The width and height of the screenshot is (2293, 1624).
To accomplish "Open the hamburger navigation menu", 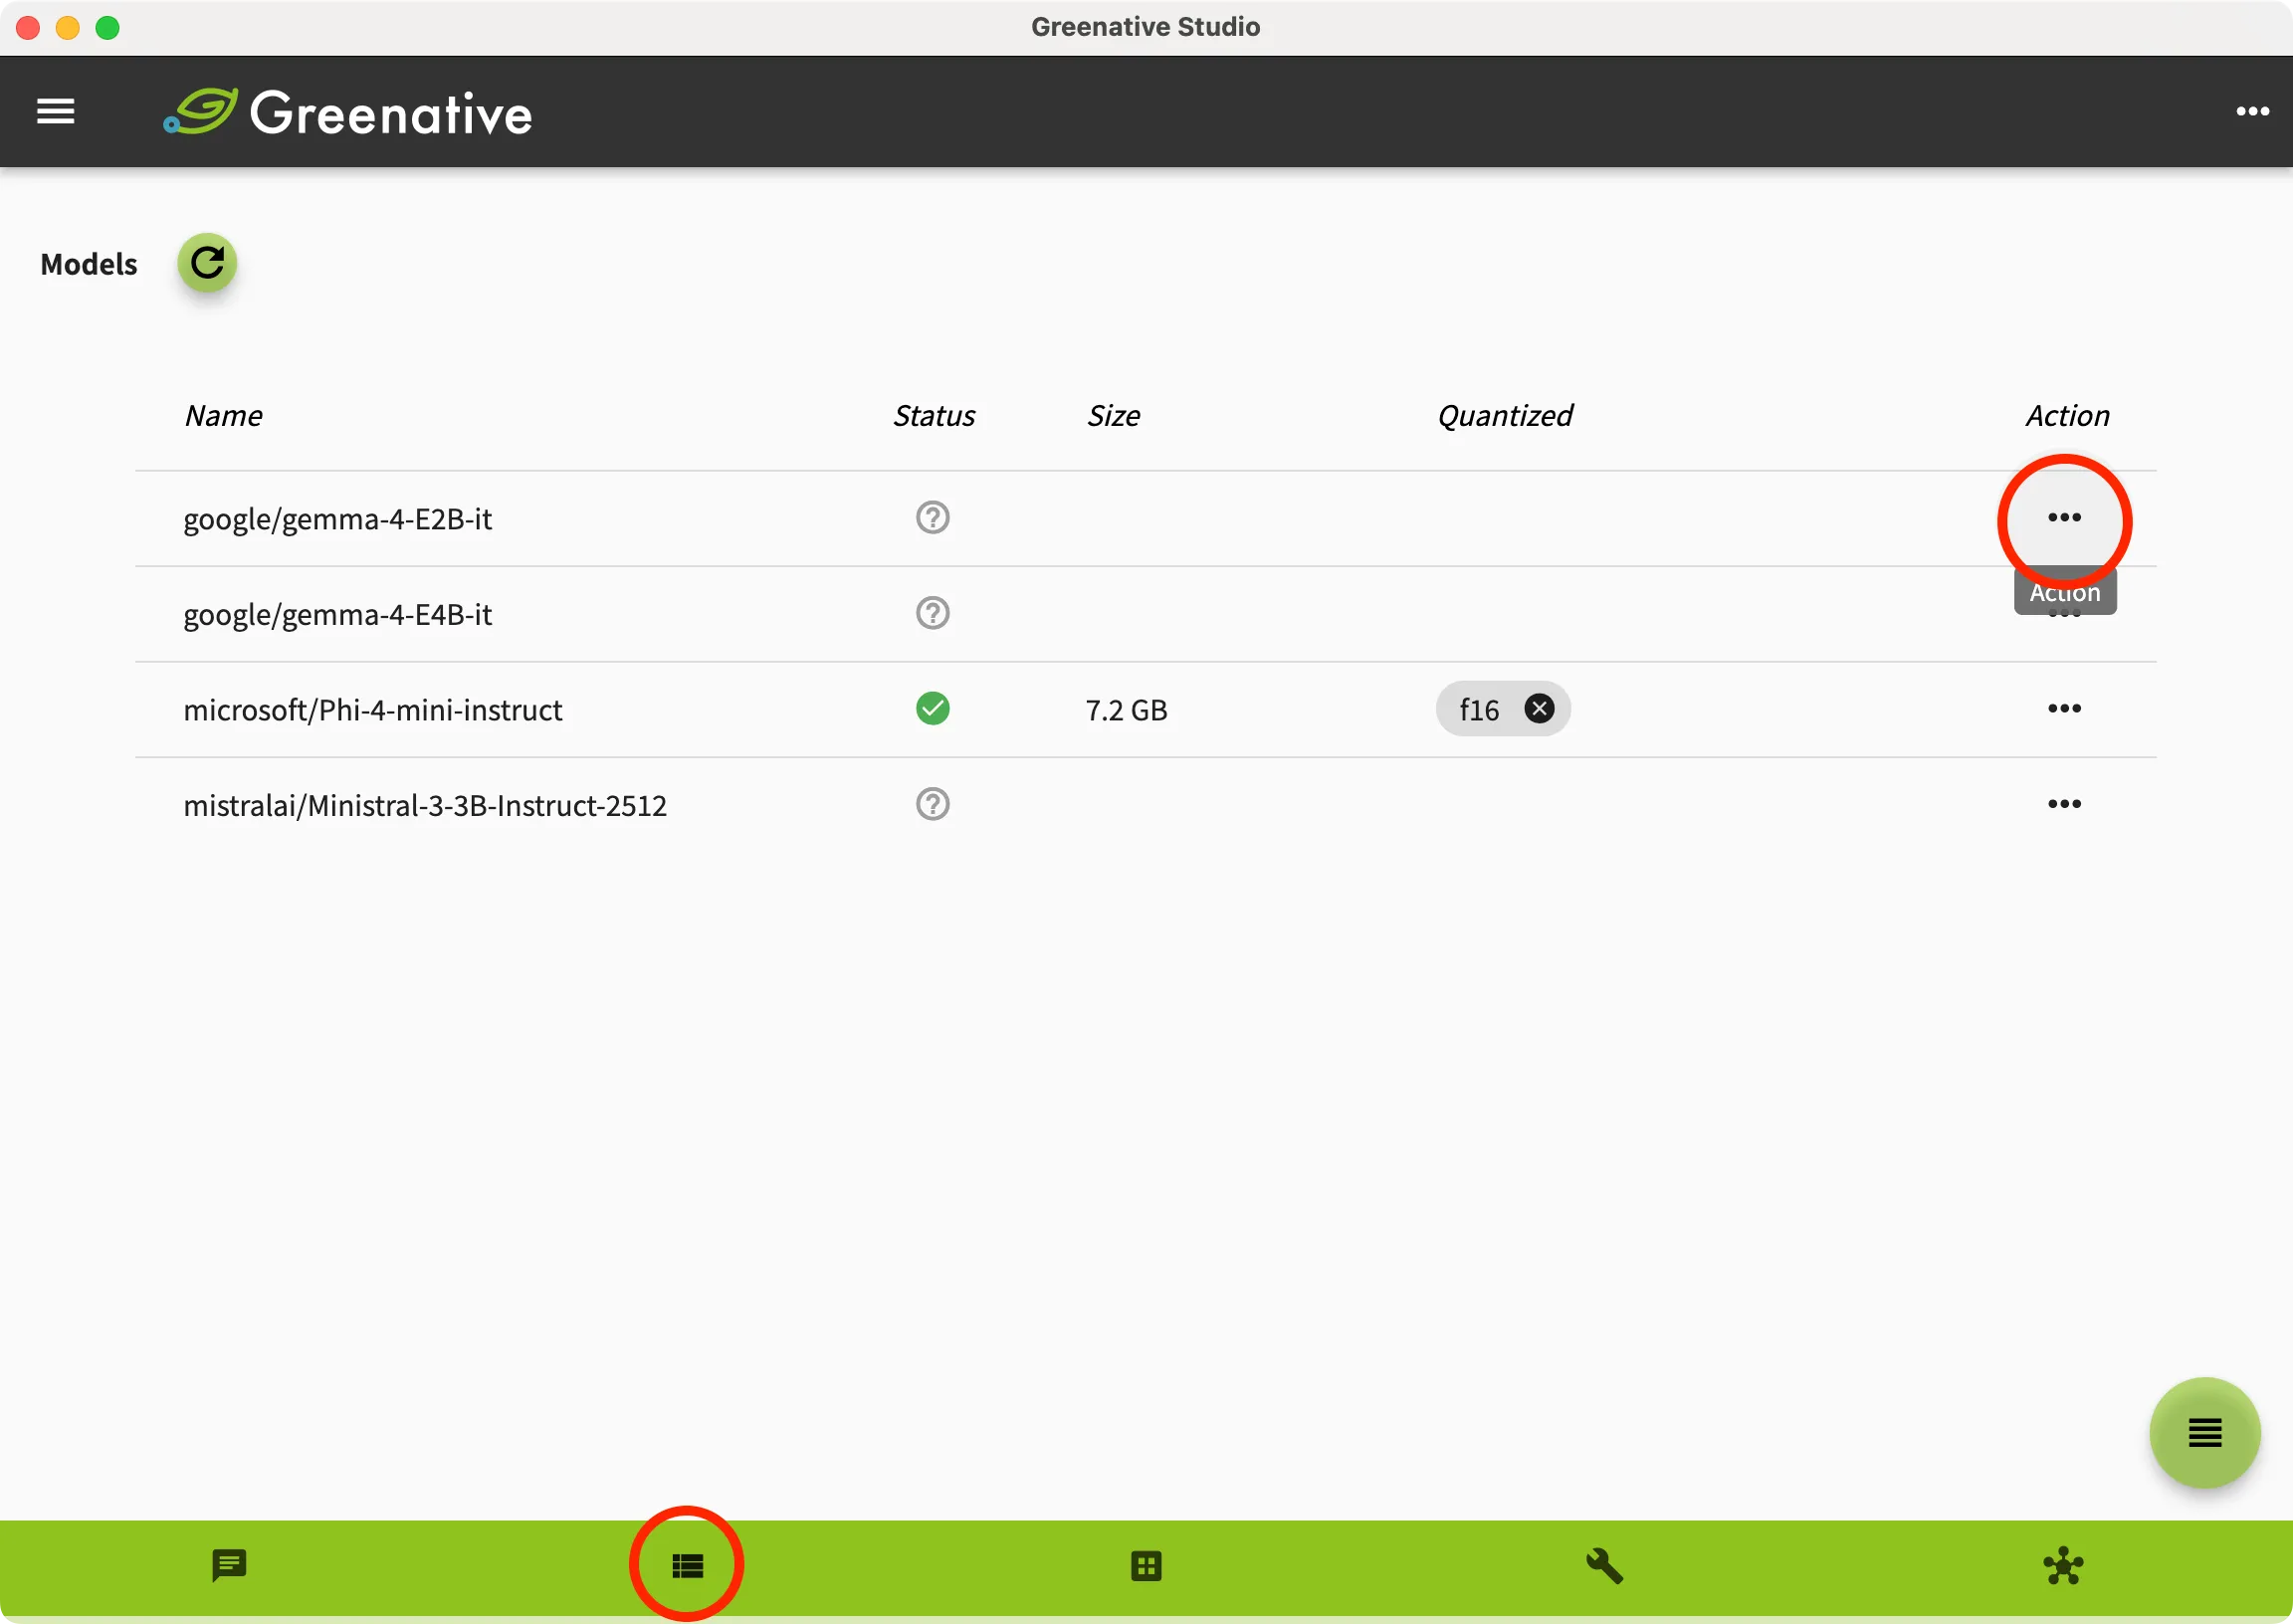I will pyautogui.click(x=56, y=111).
